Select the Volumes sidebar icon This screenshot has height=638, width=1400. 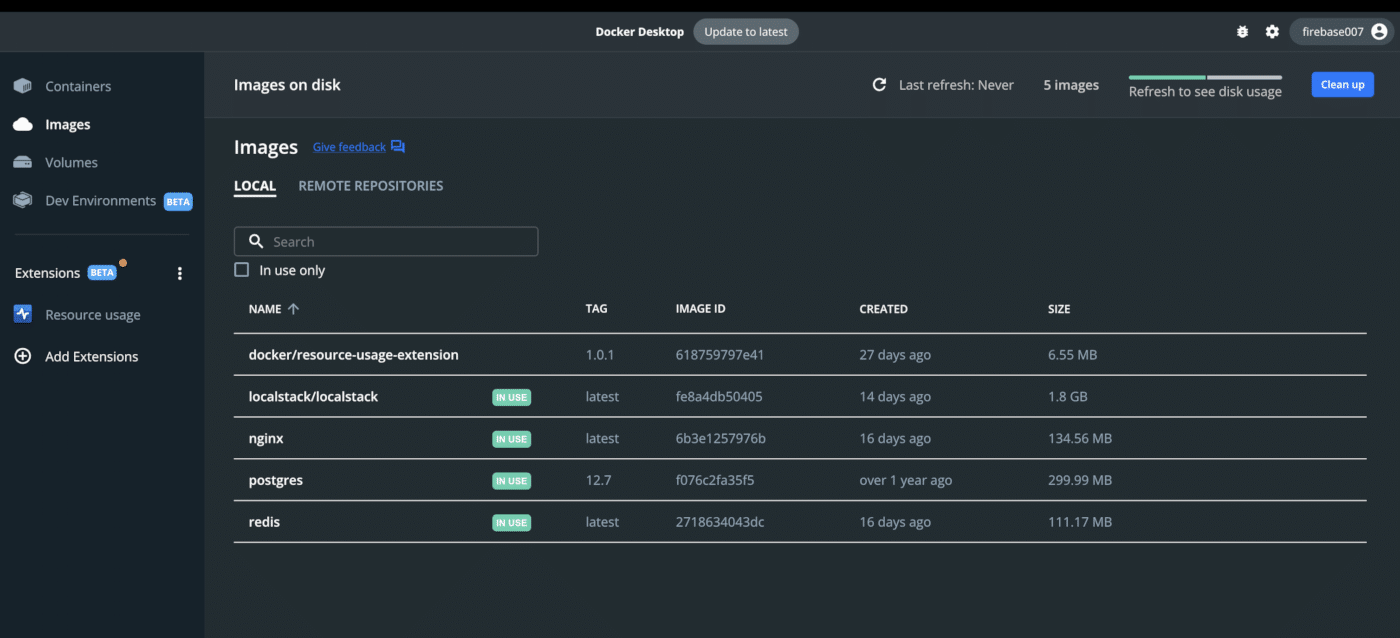[22, 162]
